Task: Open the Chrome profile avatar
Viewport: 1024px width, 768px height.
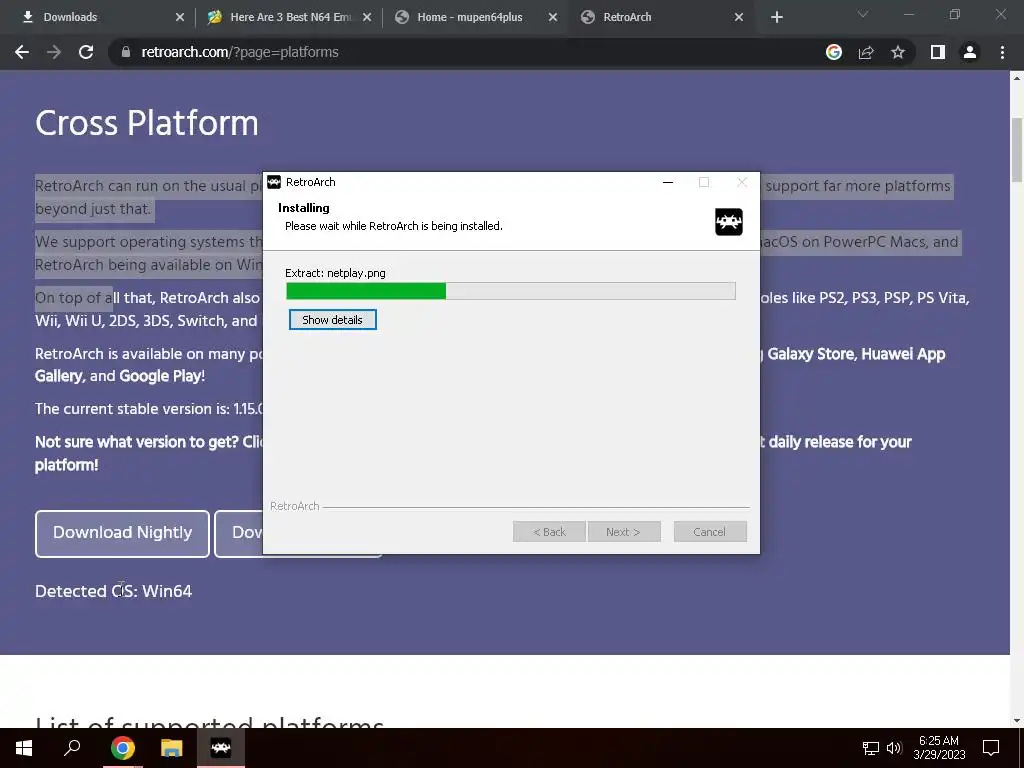Action: point(970,52)
